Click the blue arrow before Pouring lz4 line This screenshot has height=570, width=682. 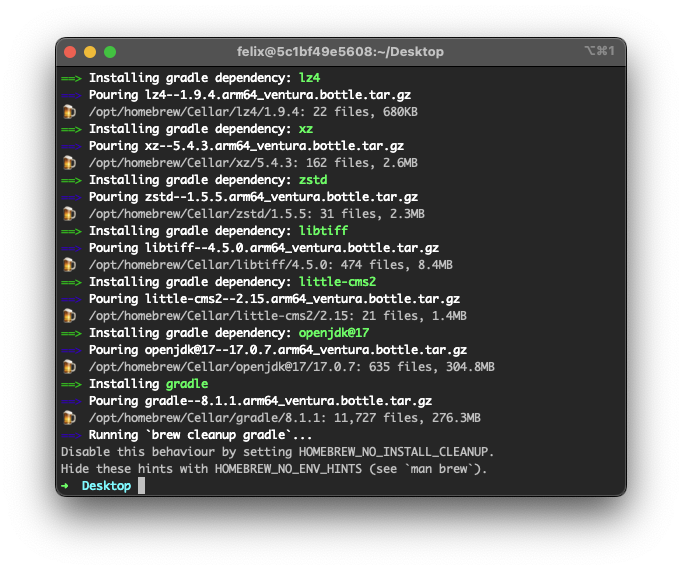click(71, 96)
